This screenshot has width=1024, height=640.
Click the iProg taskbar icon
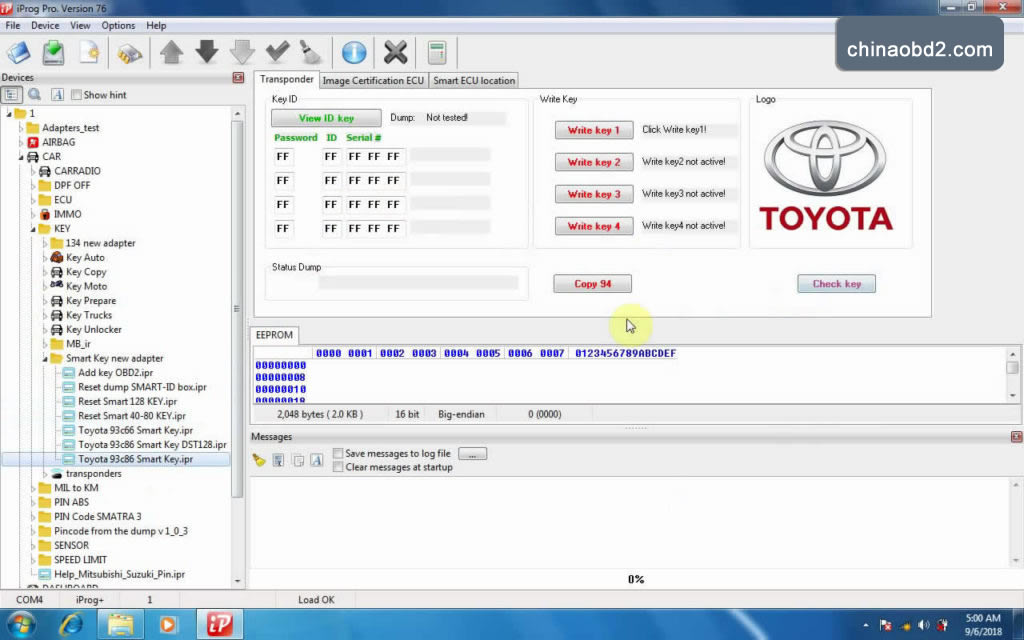point(219,624)
